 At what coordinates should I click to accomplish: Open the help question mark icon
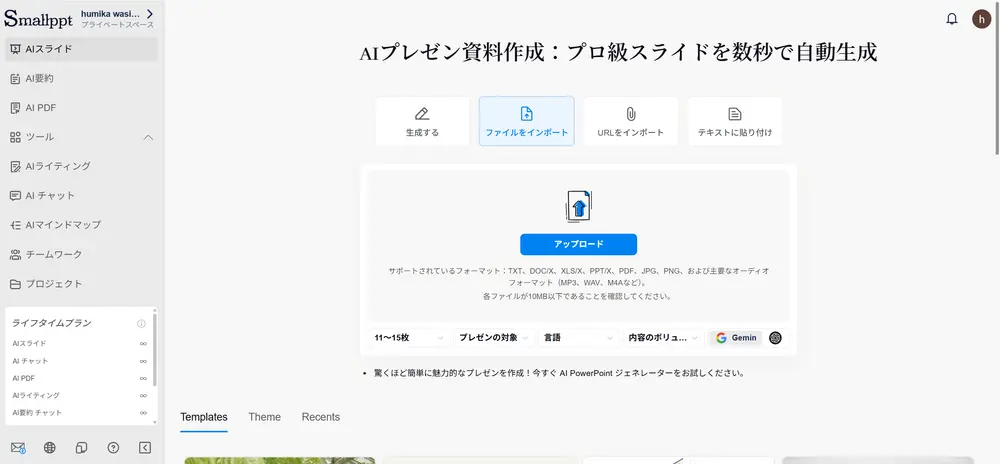tap(113, 447)
